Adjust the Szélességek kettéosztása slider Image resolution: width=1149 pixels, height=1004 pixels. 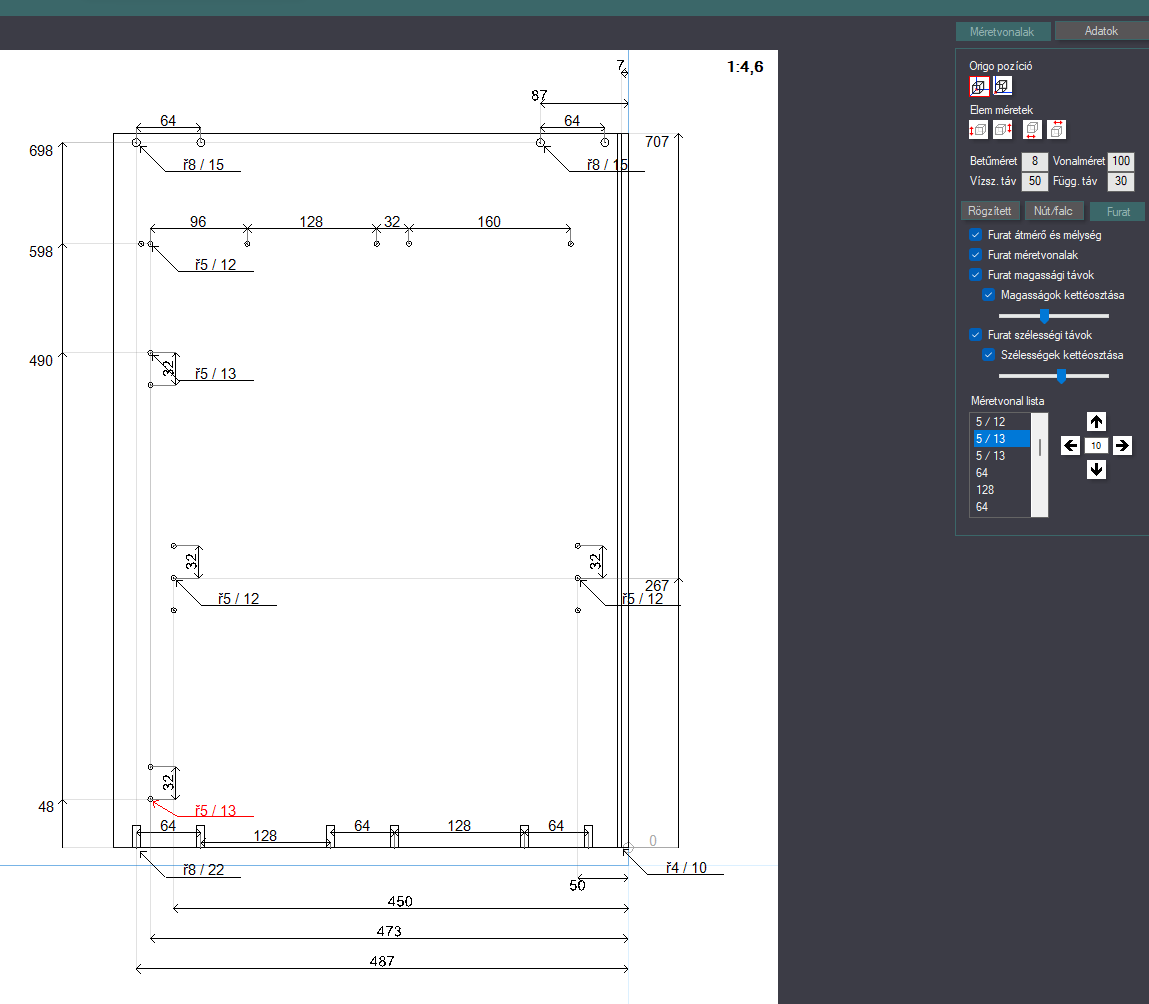1061,376
